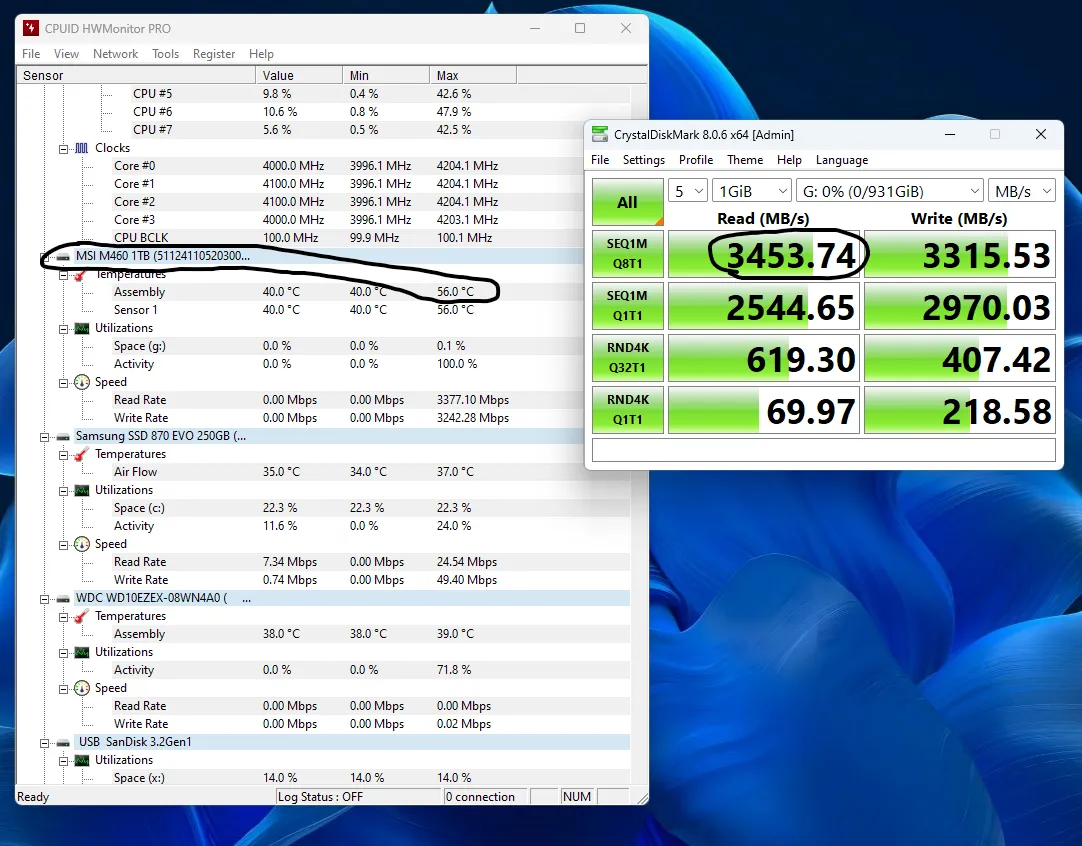Image resolution: width=1082 pixels, height=846 pixels.
Task: Open the G: drive selection dropdown
Action: [889, 191]
